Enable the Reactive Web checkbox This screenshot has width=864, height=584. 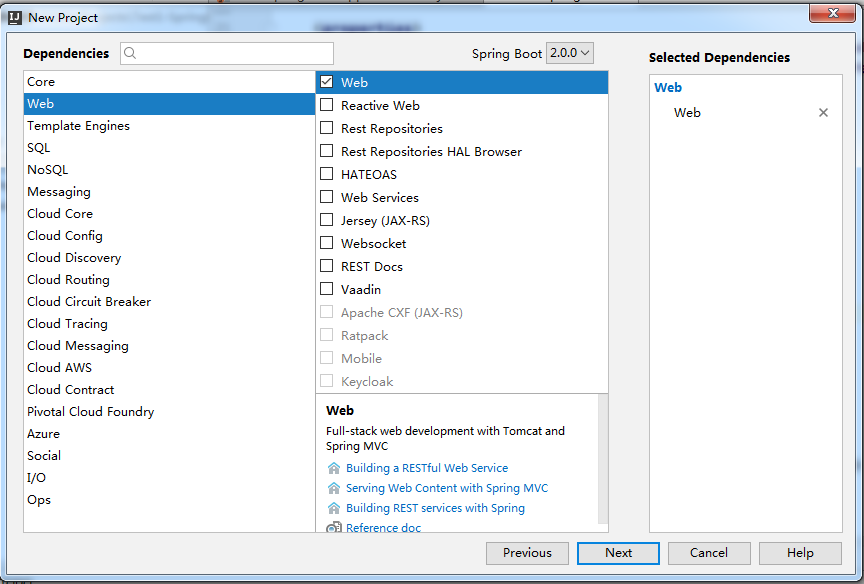pos(327,105)
